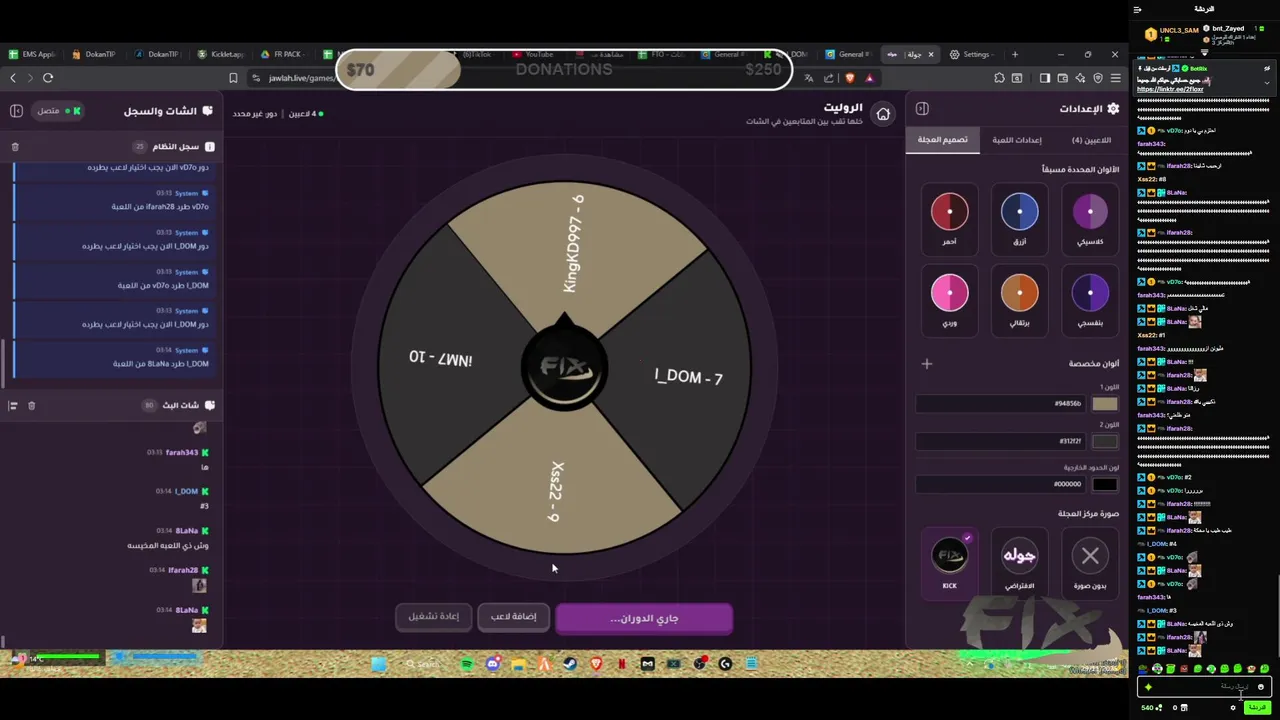Click the Kick chat message input
1280x720 pixels.
(x=1204, y=687)
